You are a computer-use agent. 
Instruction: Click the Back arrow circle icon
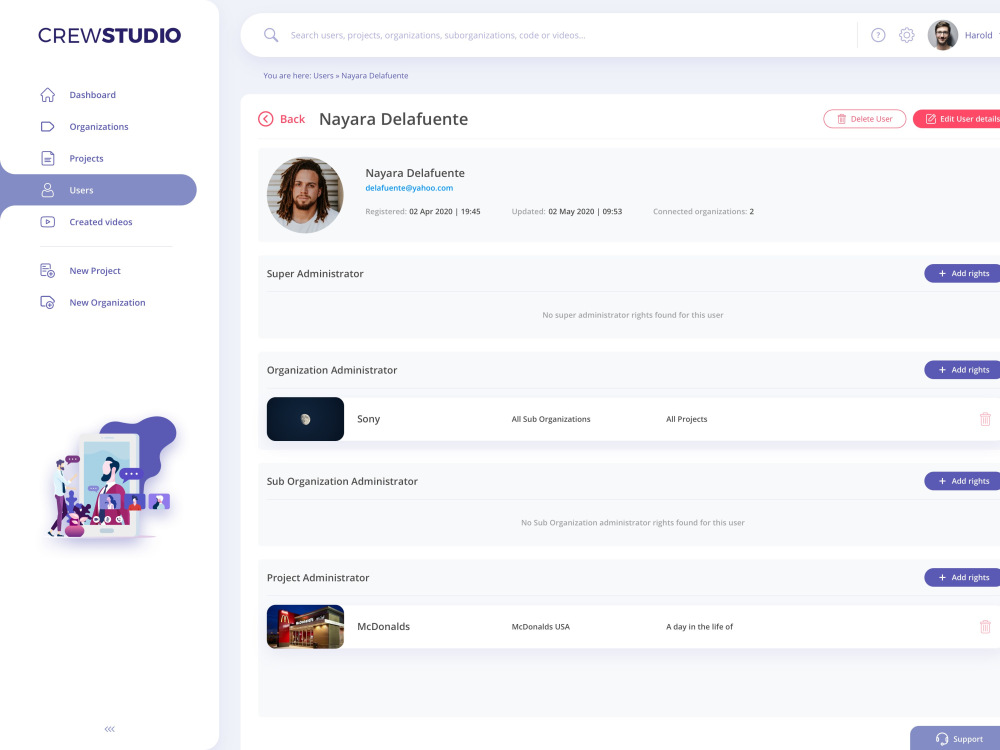tap(266, 119)
